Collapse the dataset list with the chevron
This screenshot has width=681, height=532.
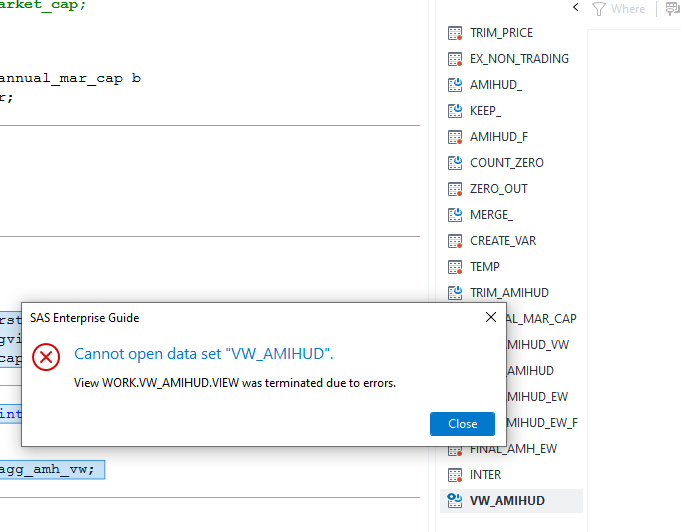click(x=576, y=8)
